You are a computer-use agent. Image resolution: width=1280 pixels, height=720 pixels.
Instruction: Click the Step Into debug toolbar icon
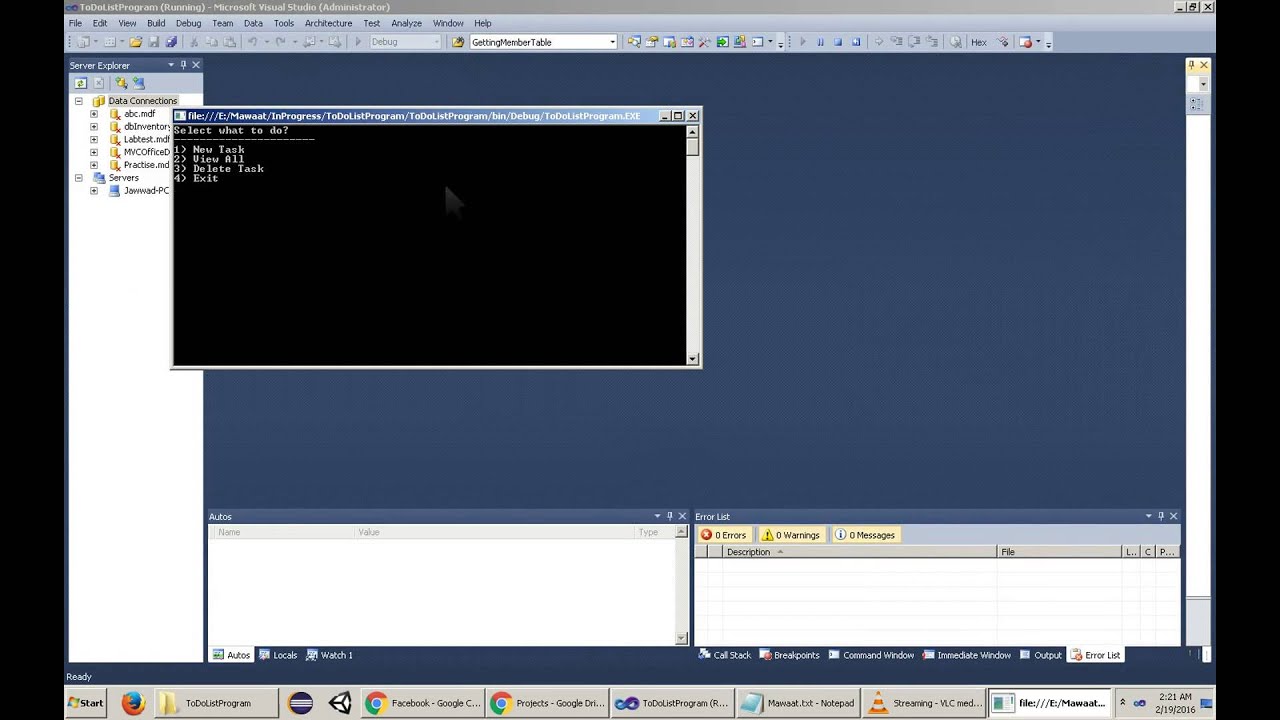click(896, 42)
